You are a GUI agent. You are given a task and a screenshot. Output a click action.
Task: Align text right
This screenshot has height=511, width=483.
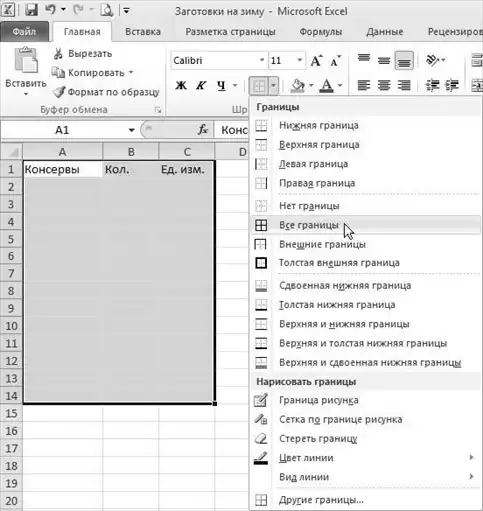404,85
